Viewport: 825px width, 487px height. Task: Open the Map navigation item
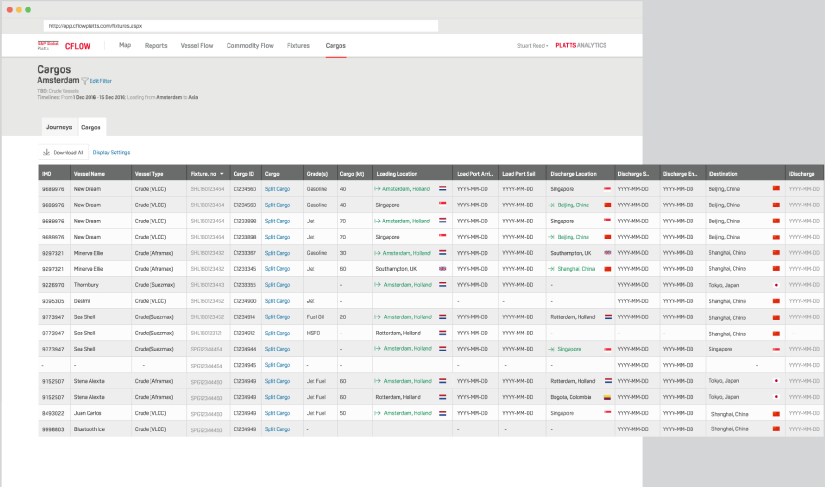point(125,45)
